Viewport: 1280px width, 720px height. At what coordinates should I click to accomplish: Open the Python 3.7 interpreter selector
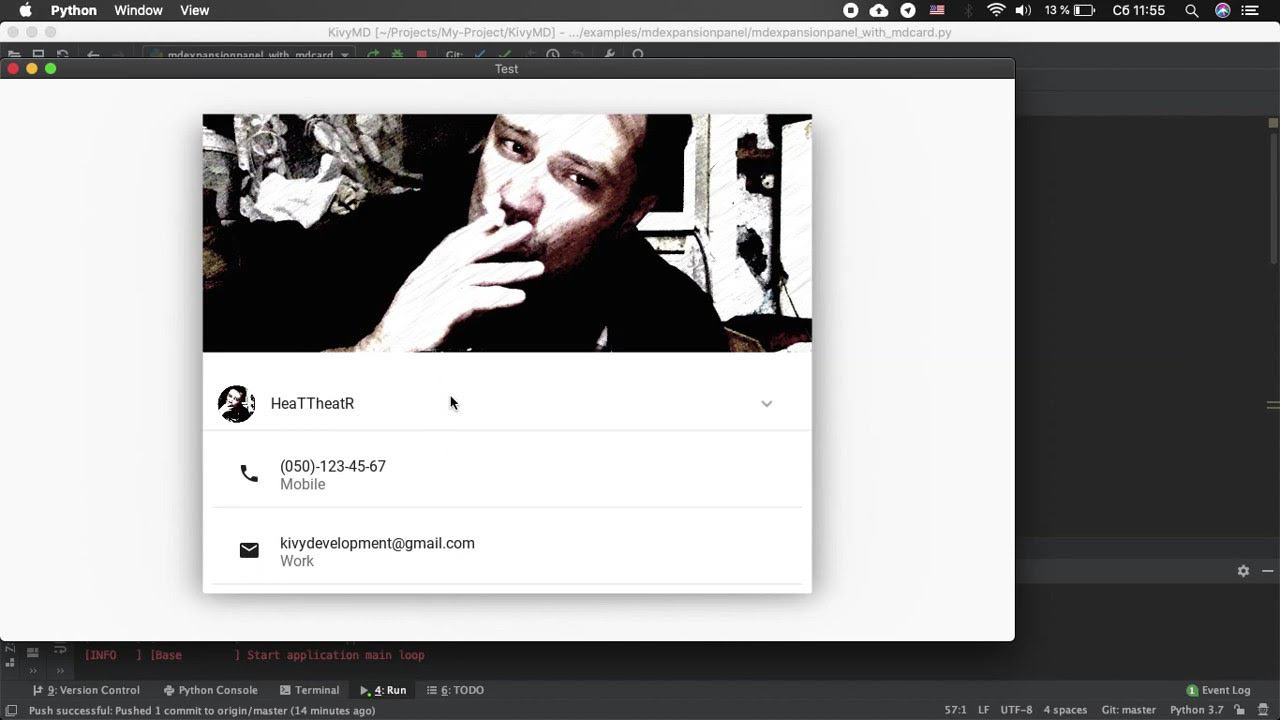click(1197, 711)
